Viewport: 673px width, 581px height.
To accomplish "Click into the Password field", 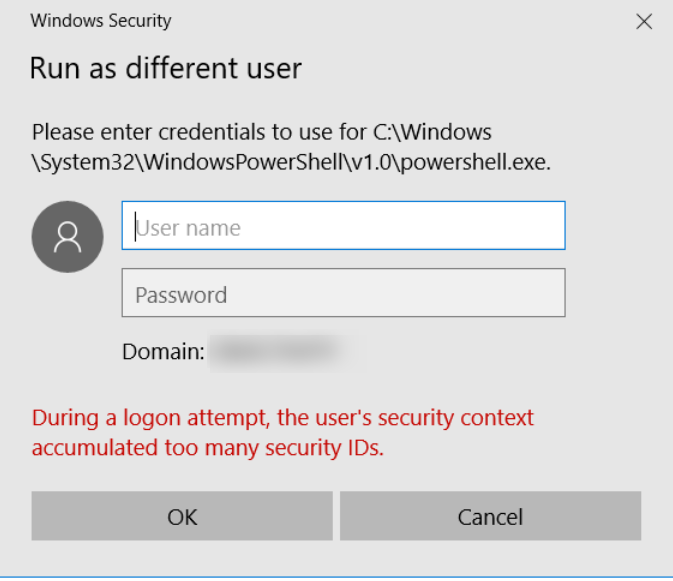I will point(343,293).
